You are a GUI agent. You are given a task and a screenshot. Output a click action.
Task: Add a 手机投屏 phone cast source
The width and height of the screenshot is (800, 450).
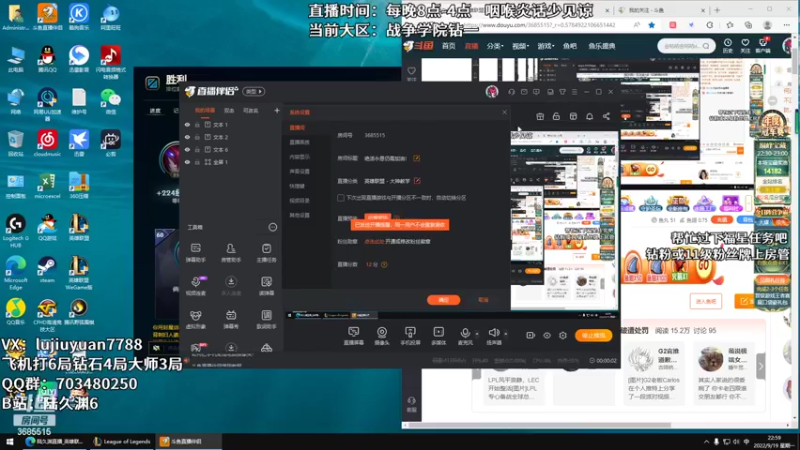coord(410,336)
